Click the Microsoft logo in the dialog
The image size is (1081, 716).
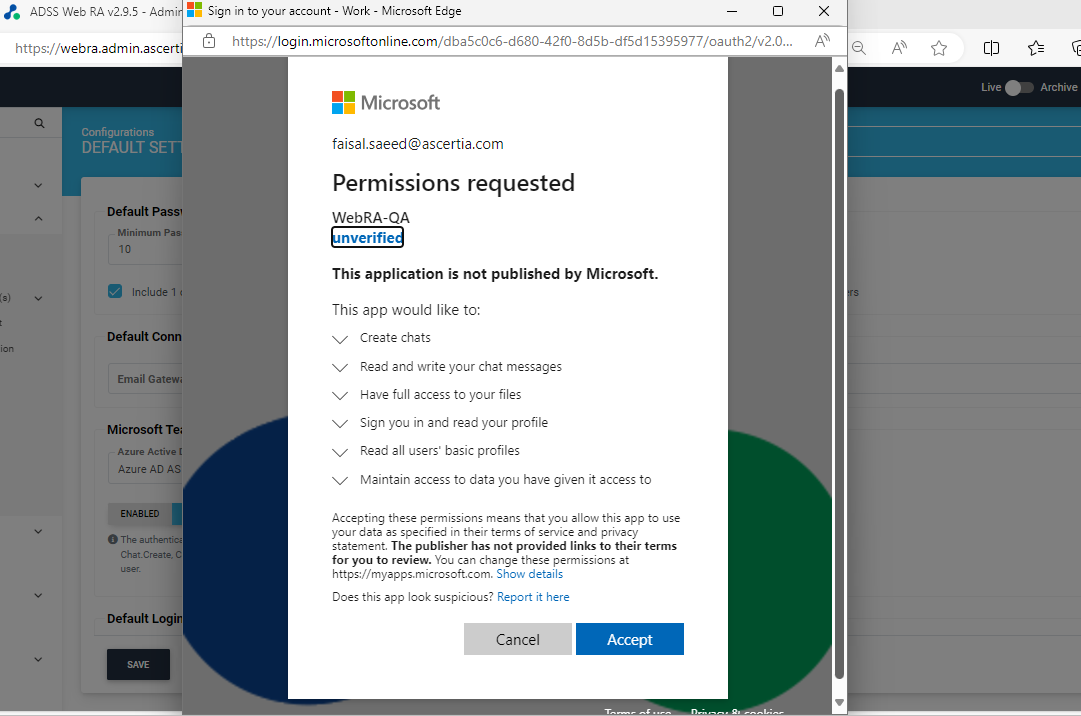pyautogui.click(x=385, y=103)
